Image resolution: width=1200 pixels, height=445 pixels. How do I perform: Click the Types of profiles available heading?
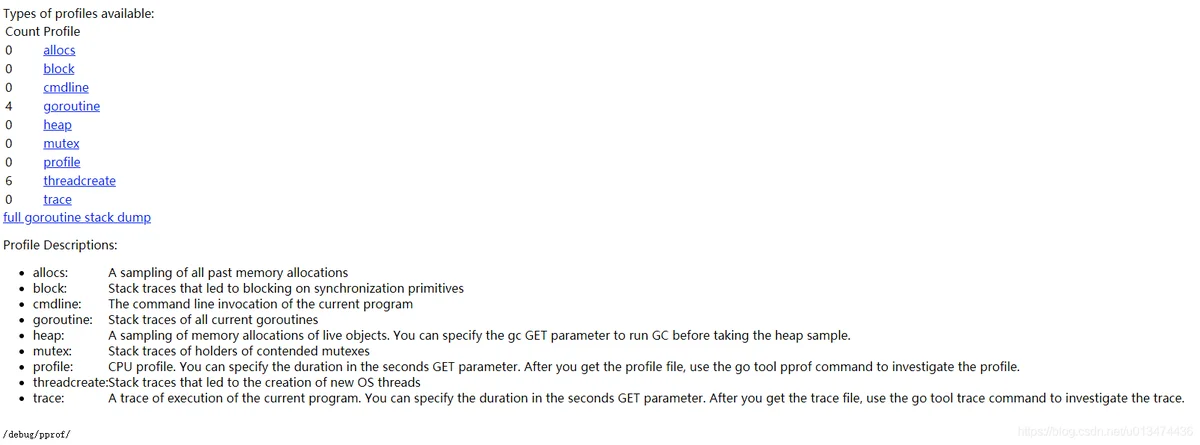click(x=79, y=14)
